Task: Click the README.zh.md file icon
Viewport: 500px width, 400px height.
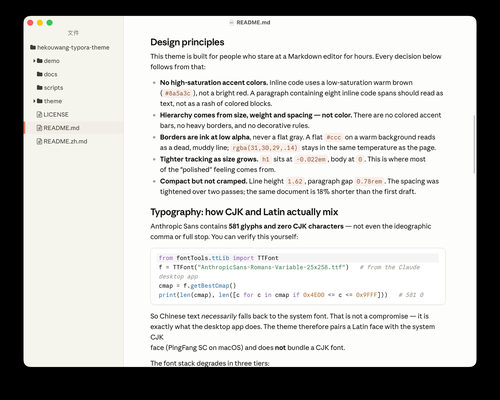Action: pyautogui.click(x=39, y=141)
